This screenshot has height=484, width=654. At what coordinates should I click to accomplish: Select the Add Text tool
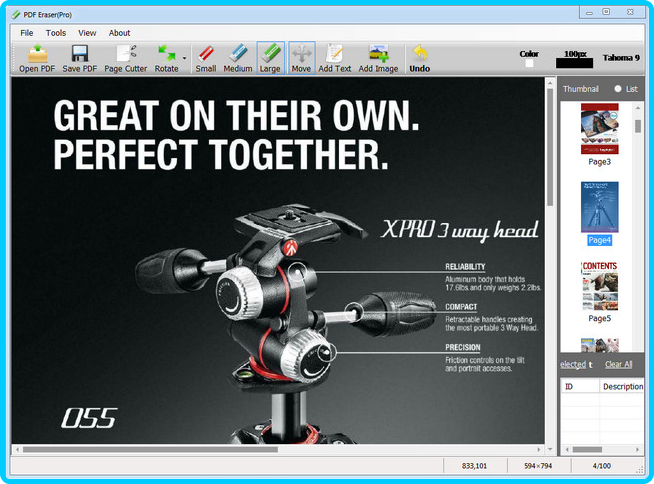335,58
